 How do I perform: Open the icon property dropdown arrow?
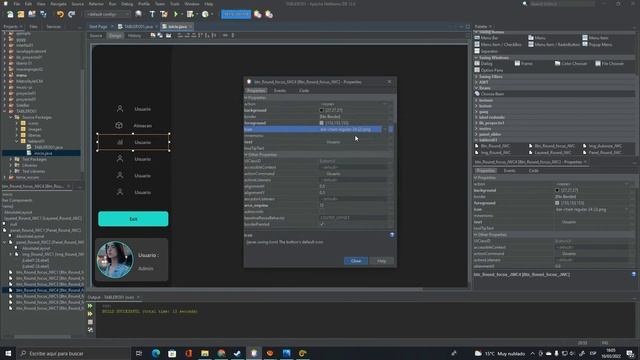pyautogui.click(x=385, y=129)
